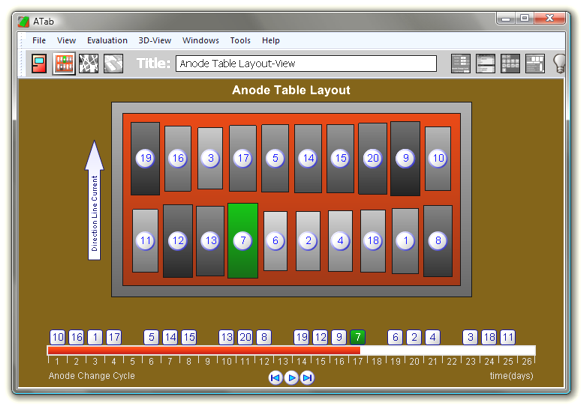Open the Tools menu
The image size is (583, 406).
(x=240, y=40)
